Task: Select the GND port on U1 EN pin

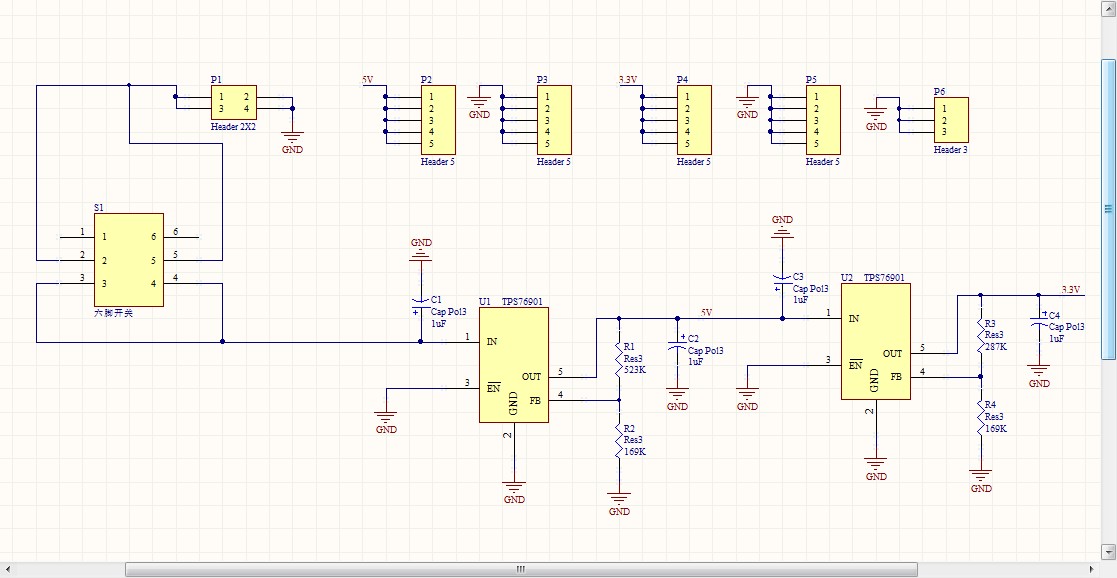Action: coord(385,422)
